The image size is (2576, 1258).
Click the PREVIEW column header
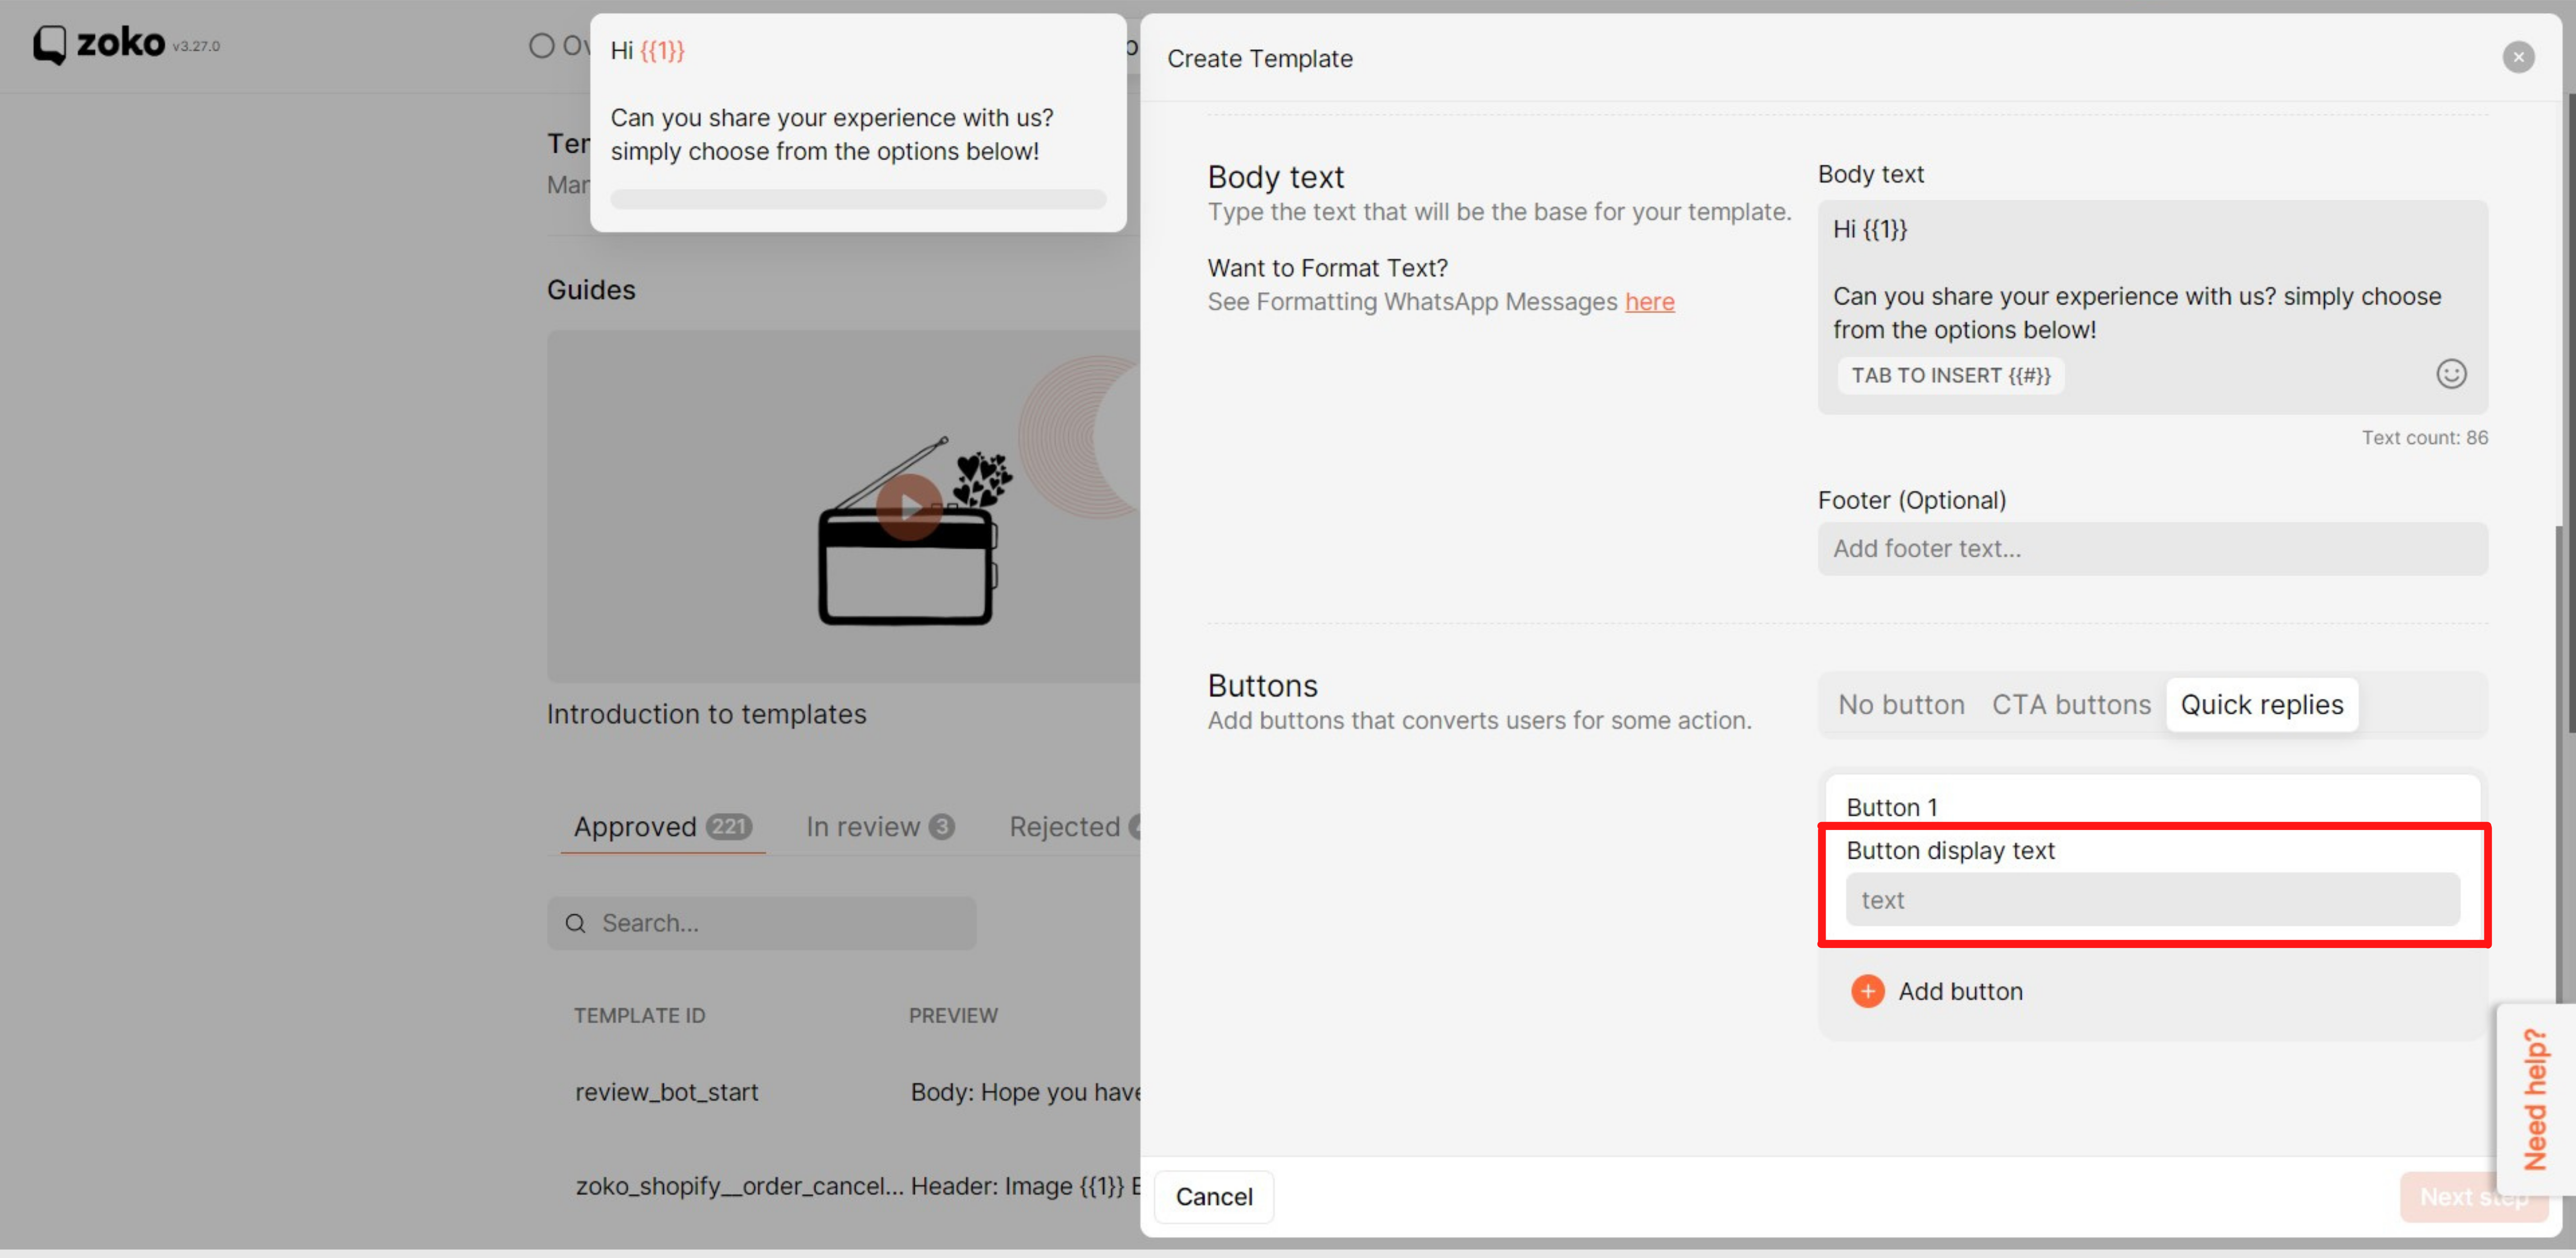pos(952,1015)
